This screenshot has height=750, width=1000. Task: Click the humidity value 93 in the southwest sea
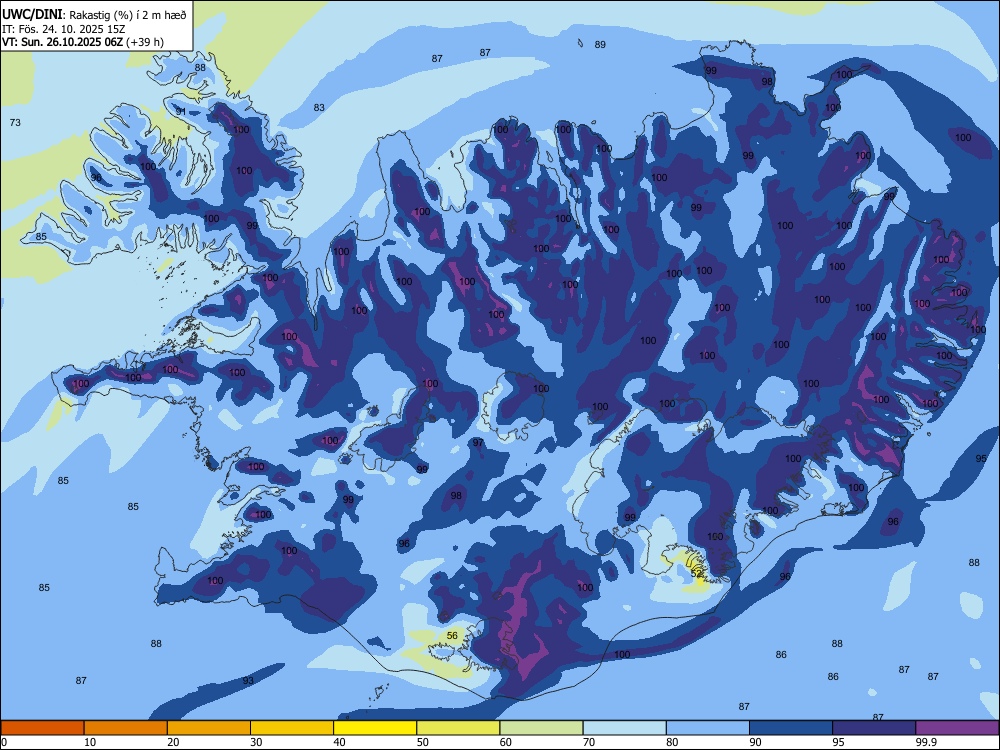248,680
